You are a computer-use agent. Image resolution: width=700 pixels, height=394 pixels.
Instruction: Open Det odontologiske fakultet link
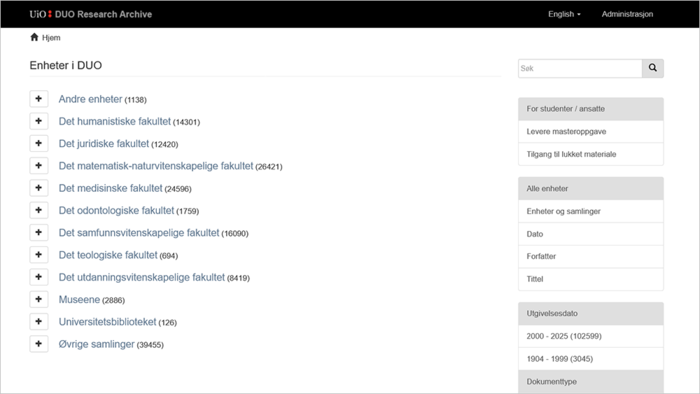(x=116, y=211)
